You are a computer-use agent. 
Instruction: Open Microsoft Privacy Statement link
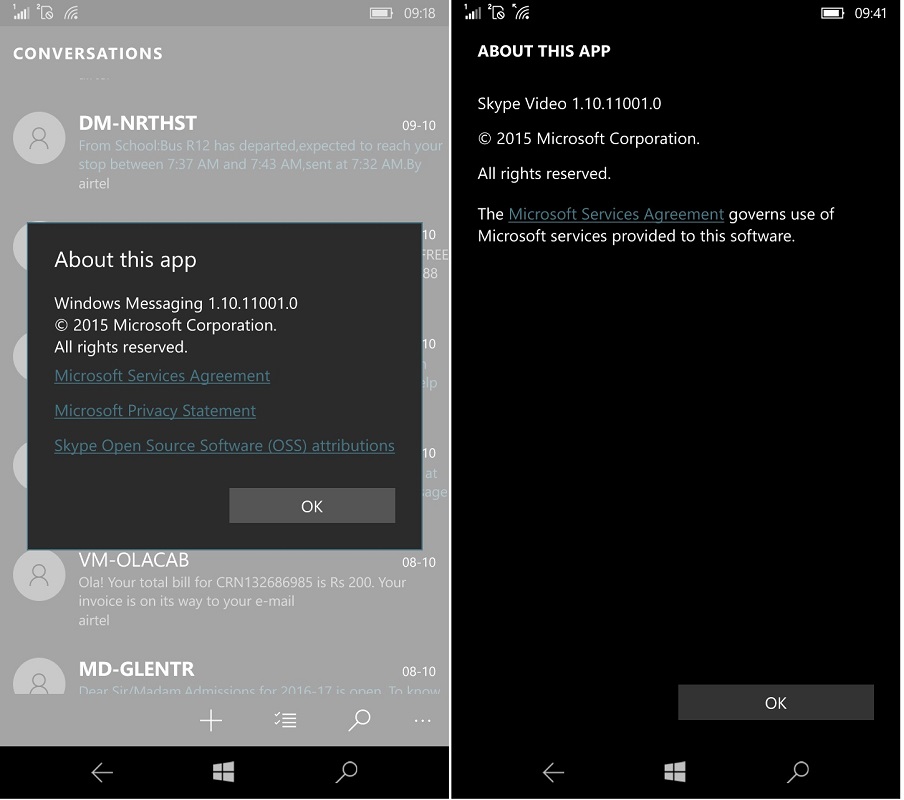pos(155,410)
